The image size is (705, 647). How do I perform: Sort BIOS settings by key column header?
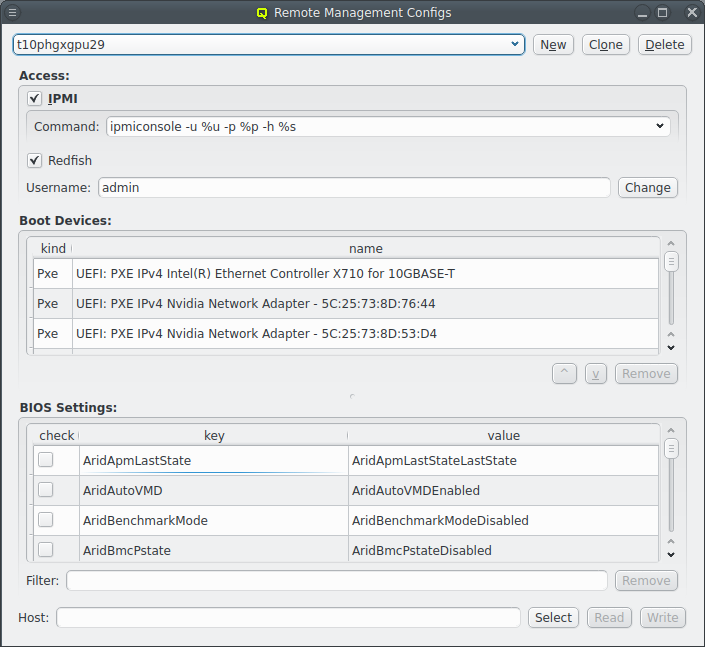pos(214,435)
